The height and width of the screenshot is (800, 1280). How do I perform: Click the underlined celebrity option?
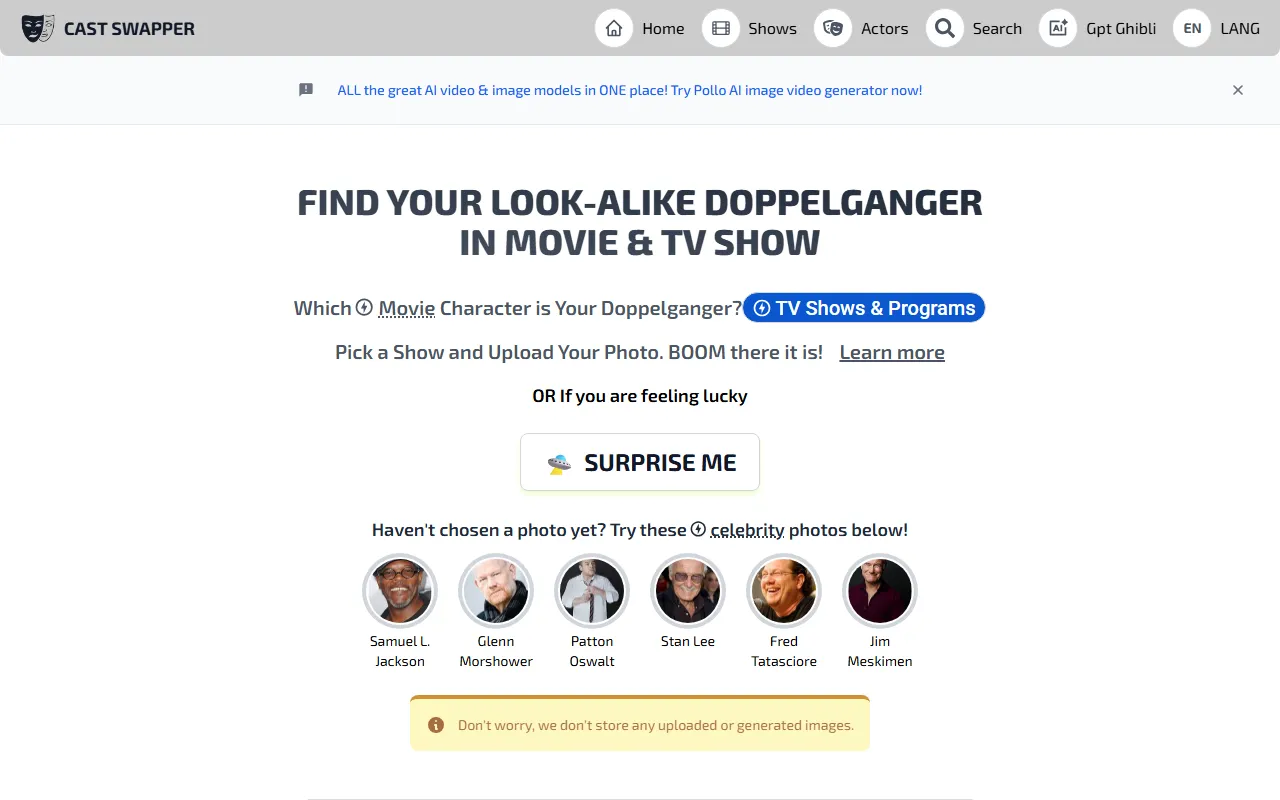click(747, 530)
